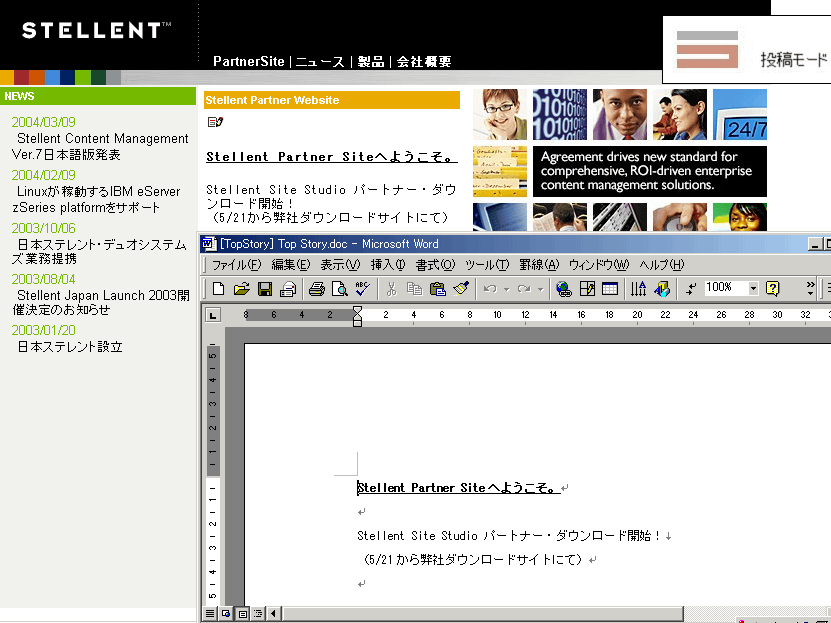831x623 pixels.
Task: Click the Paste clipboard icon
Action: click(x=438, y=289)
